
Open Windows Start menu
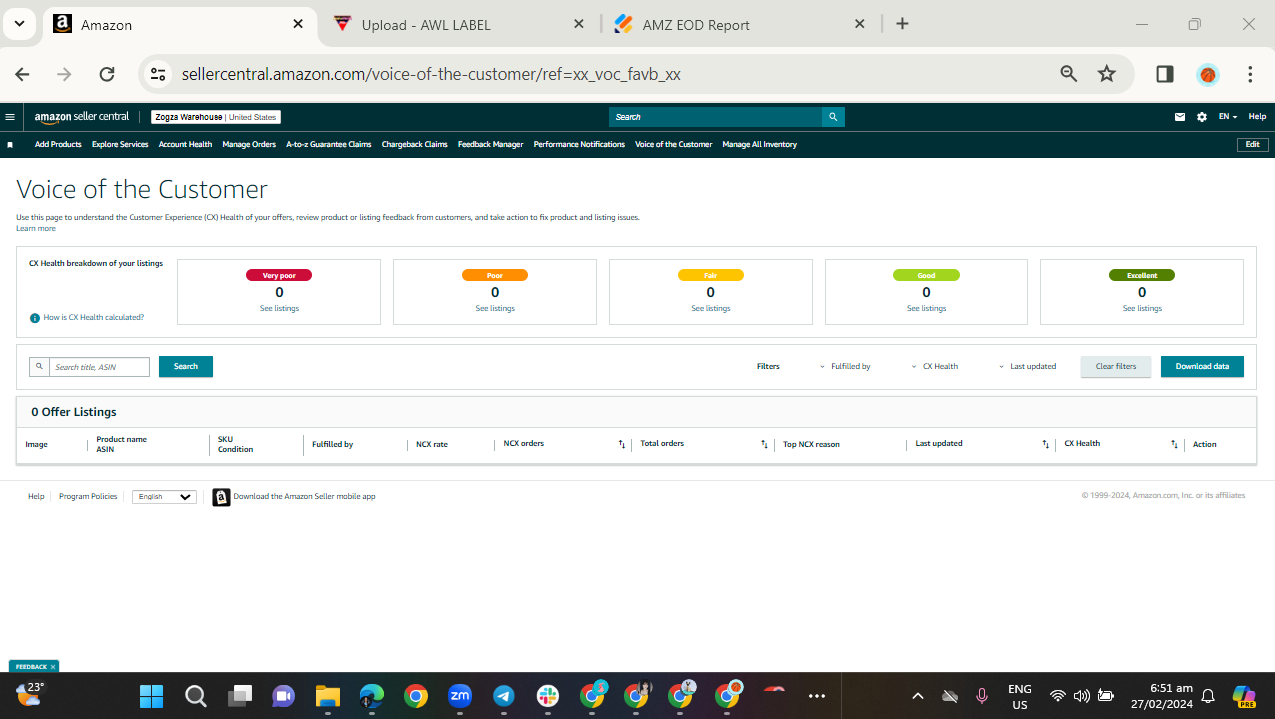pyautogui.click(x=151, y=696)
